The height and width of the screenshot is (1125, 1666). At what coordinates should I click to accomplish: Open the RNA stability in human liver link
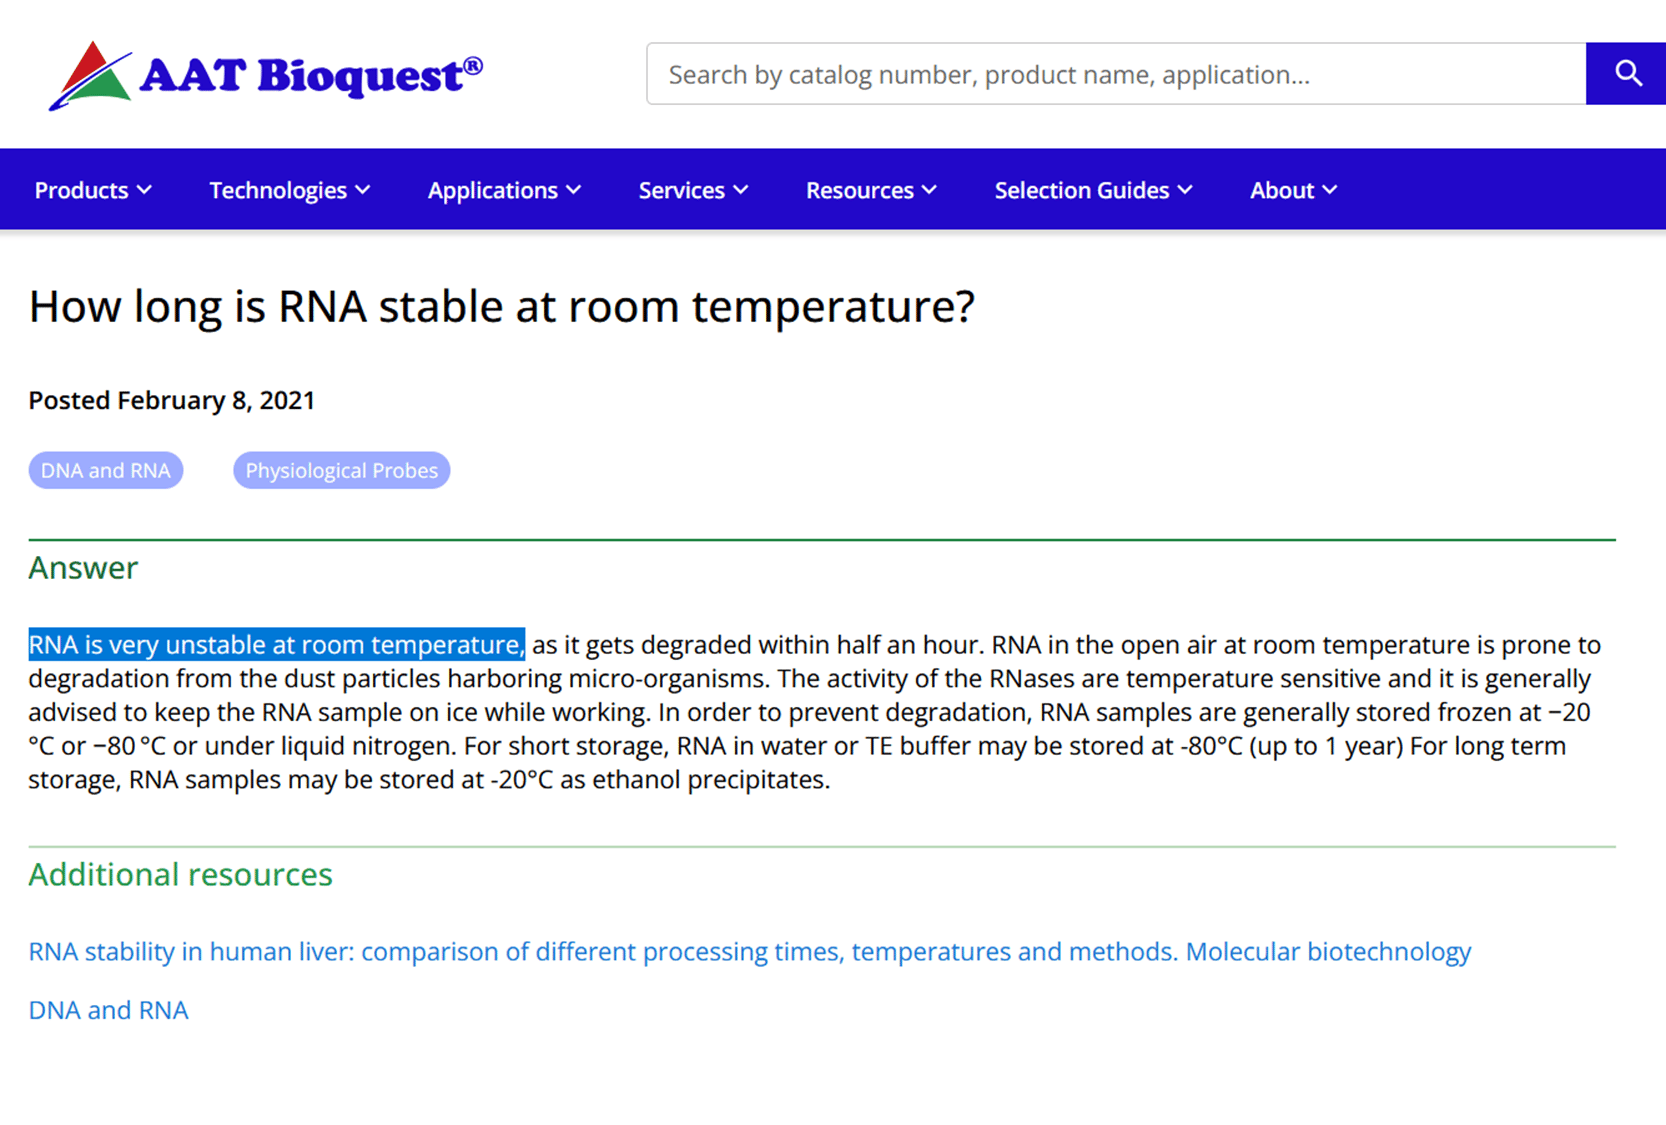coord(749,951)
